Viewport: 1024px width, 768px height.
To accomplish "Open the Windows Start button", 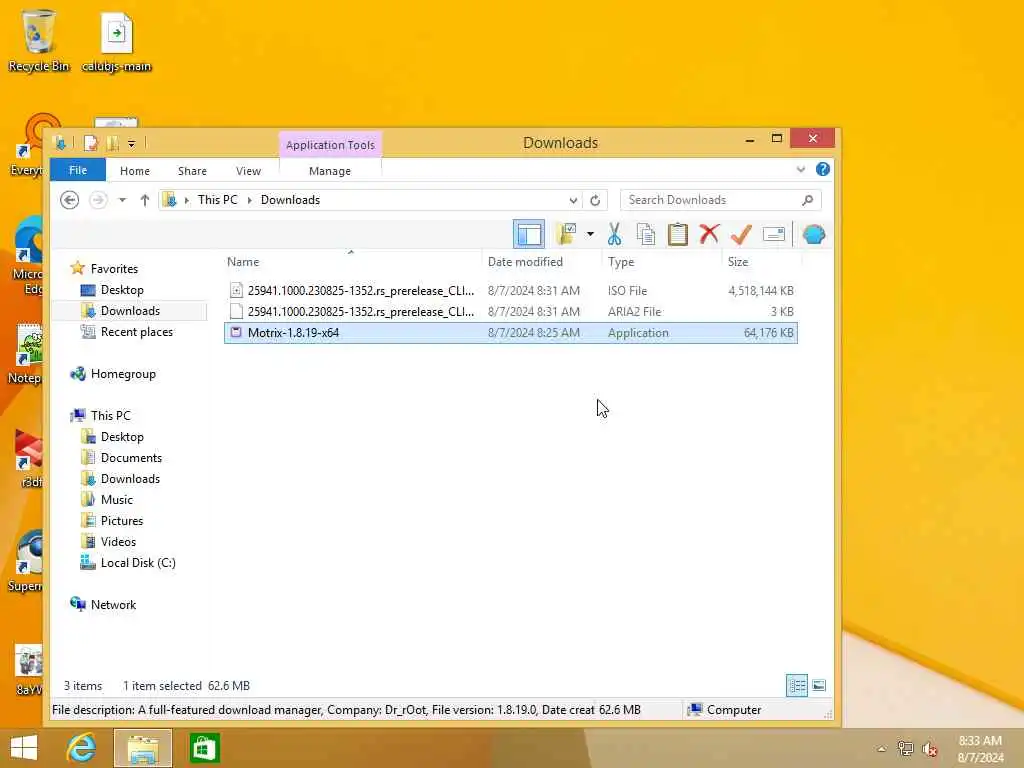I will tap(24, 748).
